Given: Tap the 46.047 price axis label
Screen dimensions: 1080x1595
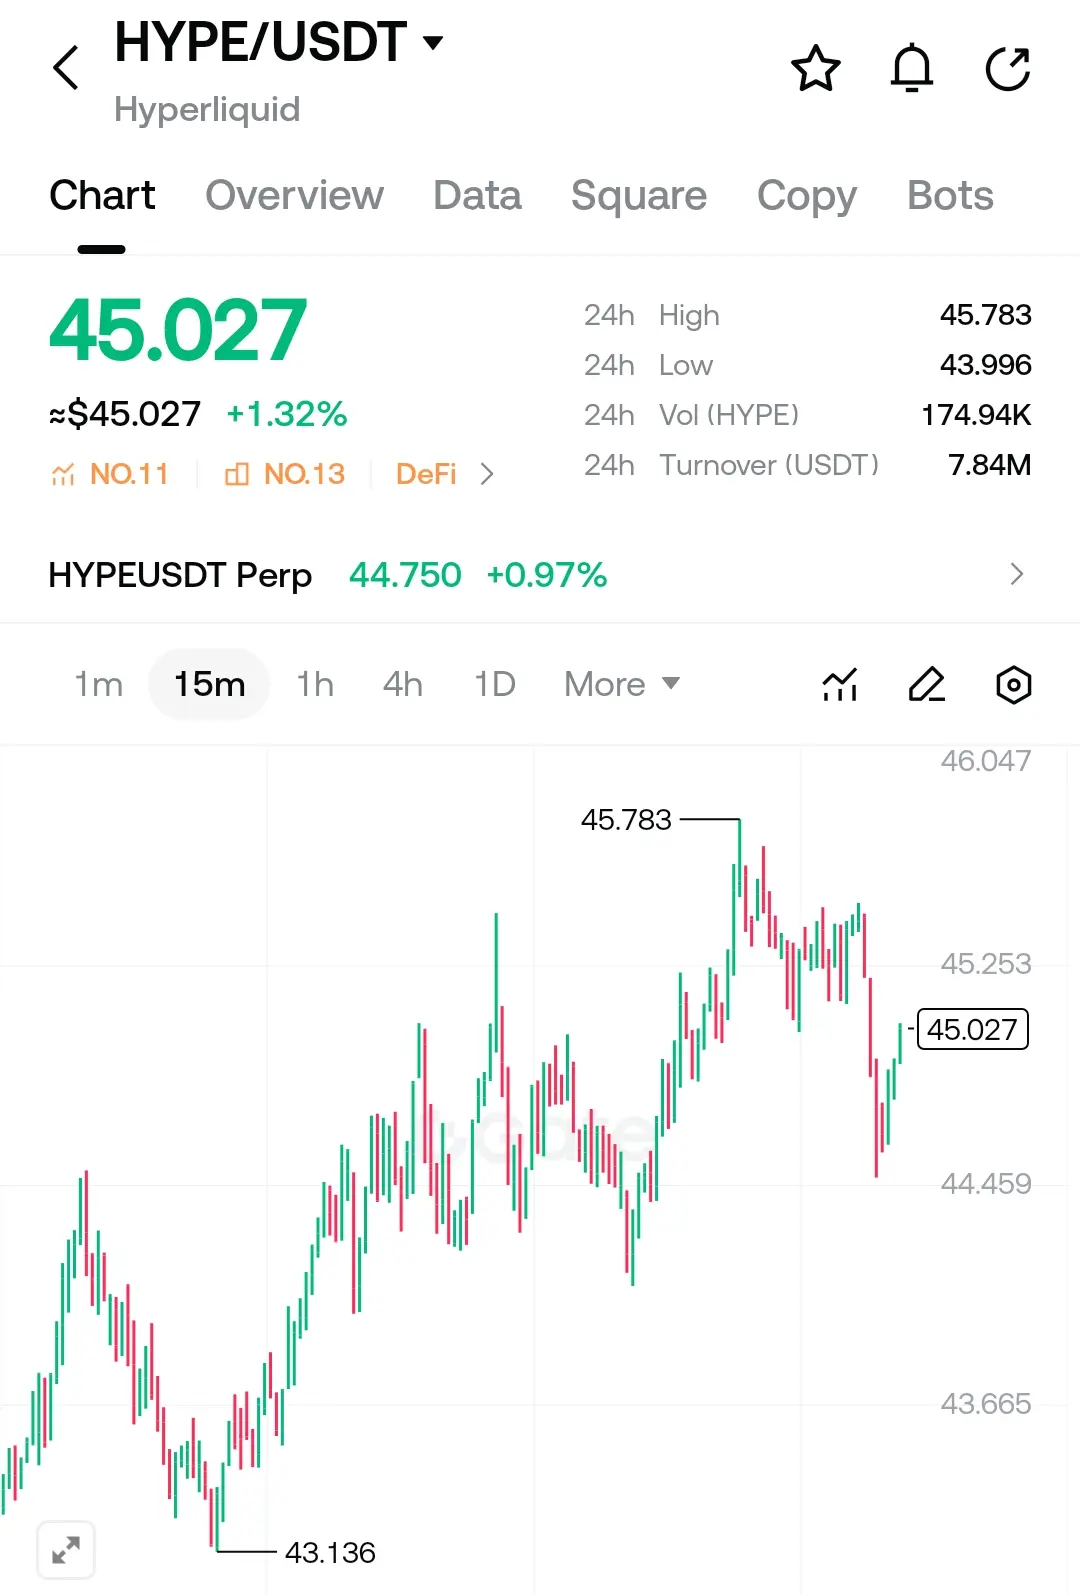Looking at the screenshot, I should pyautogui.click(x=985, y=761).
